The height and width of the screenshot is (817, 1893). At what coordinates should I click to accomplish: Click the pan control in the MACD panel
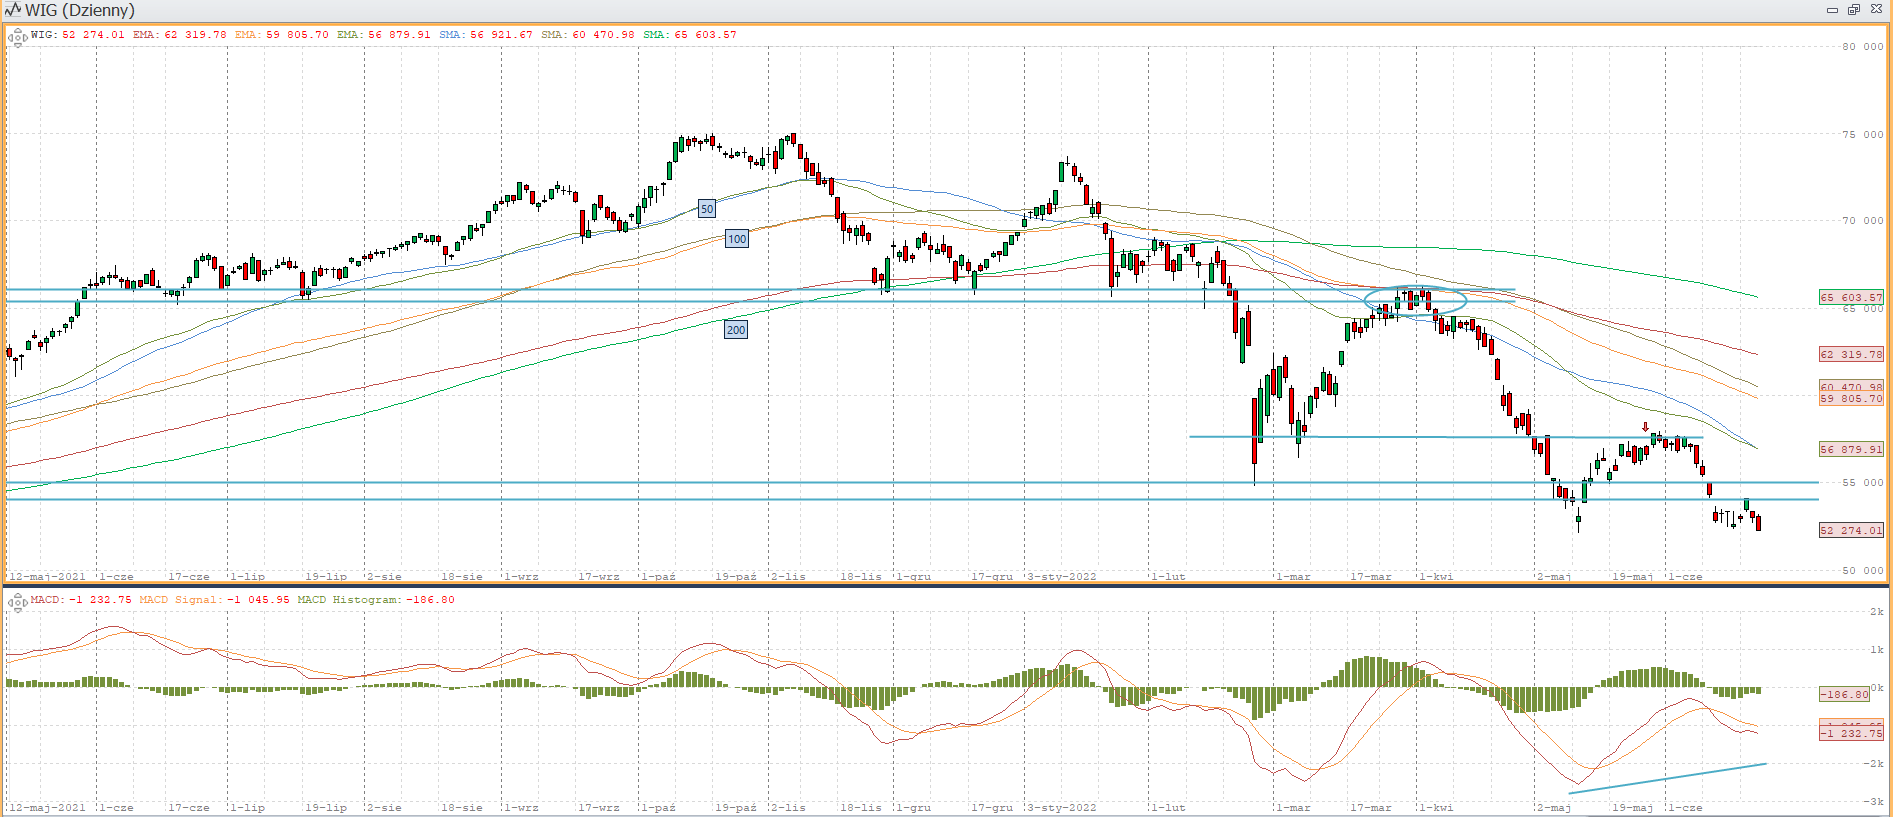[x=17, y=602]
